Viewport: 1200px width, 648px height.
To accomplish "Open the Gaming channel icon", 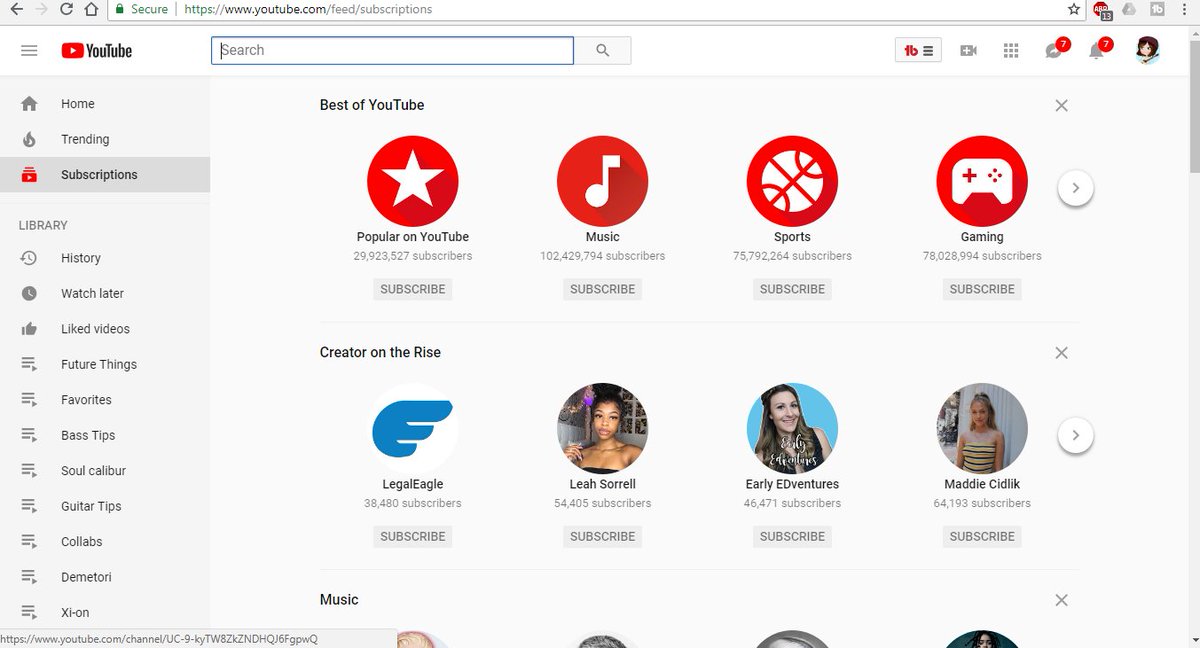I will click(982, 181).
